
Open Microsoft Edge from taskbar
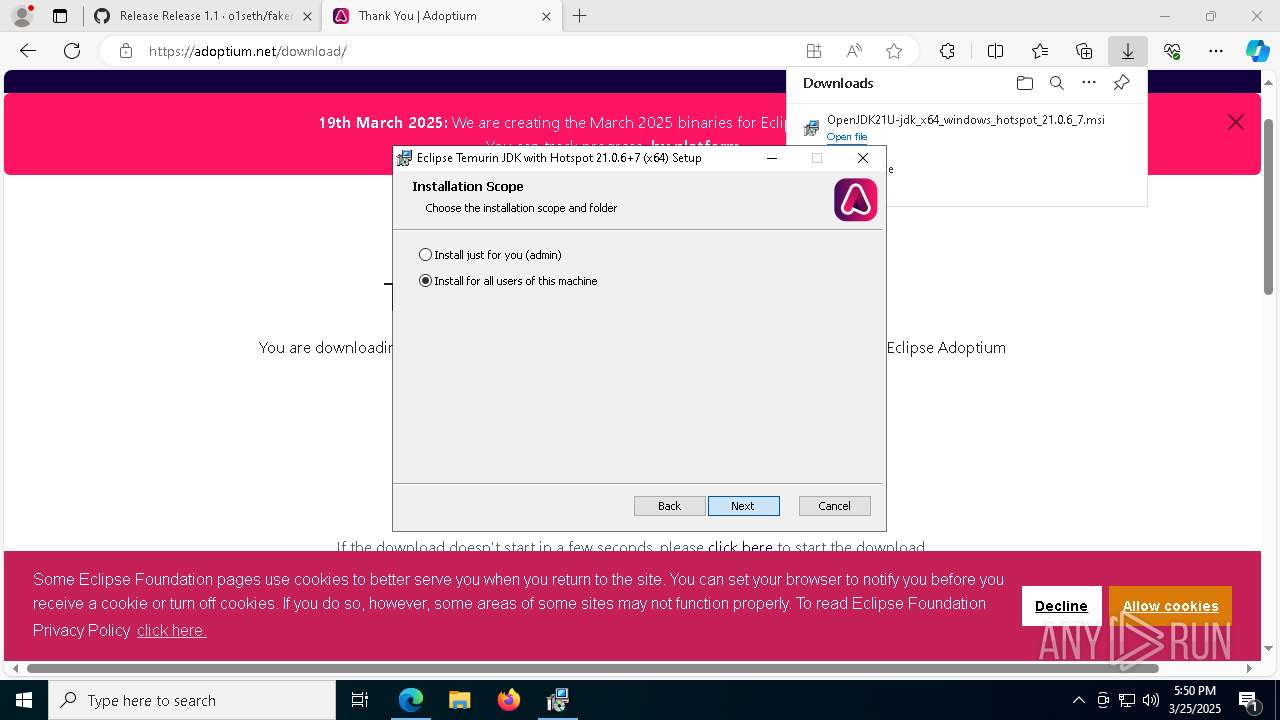tap(411, 700)
